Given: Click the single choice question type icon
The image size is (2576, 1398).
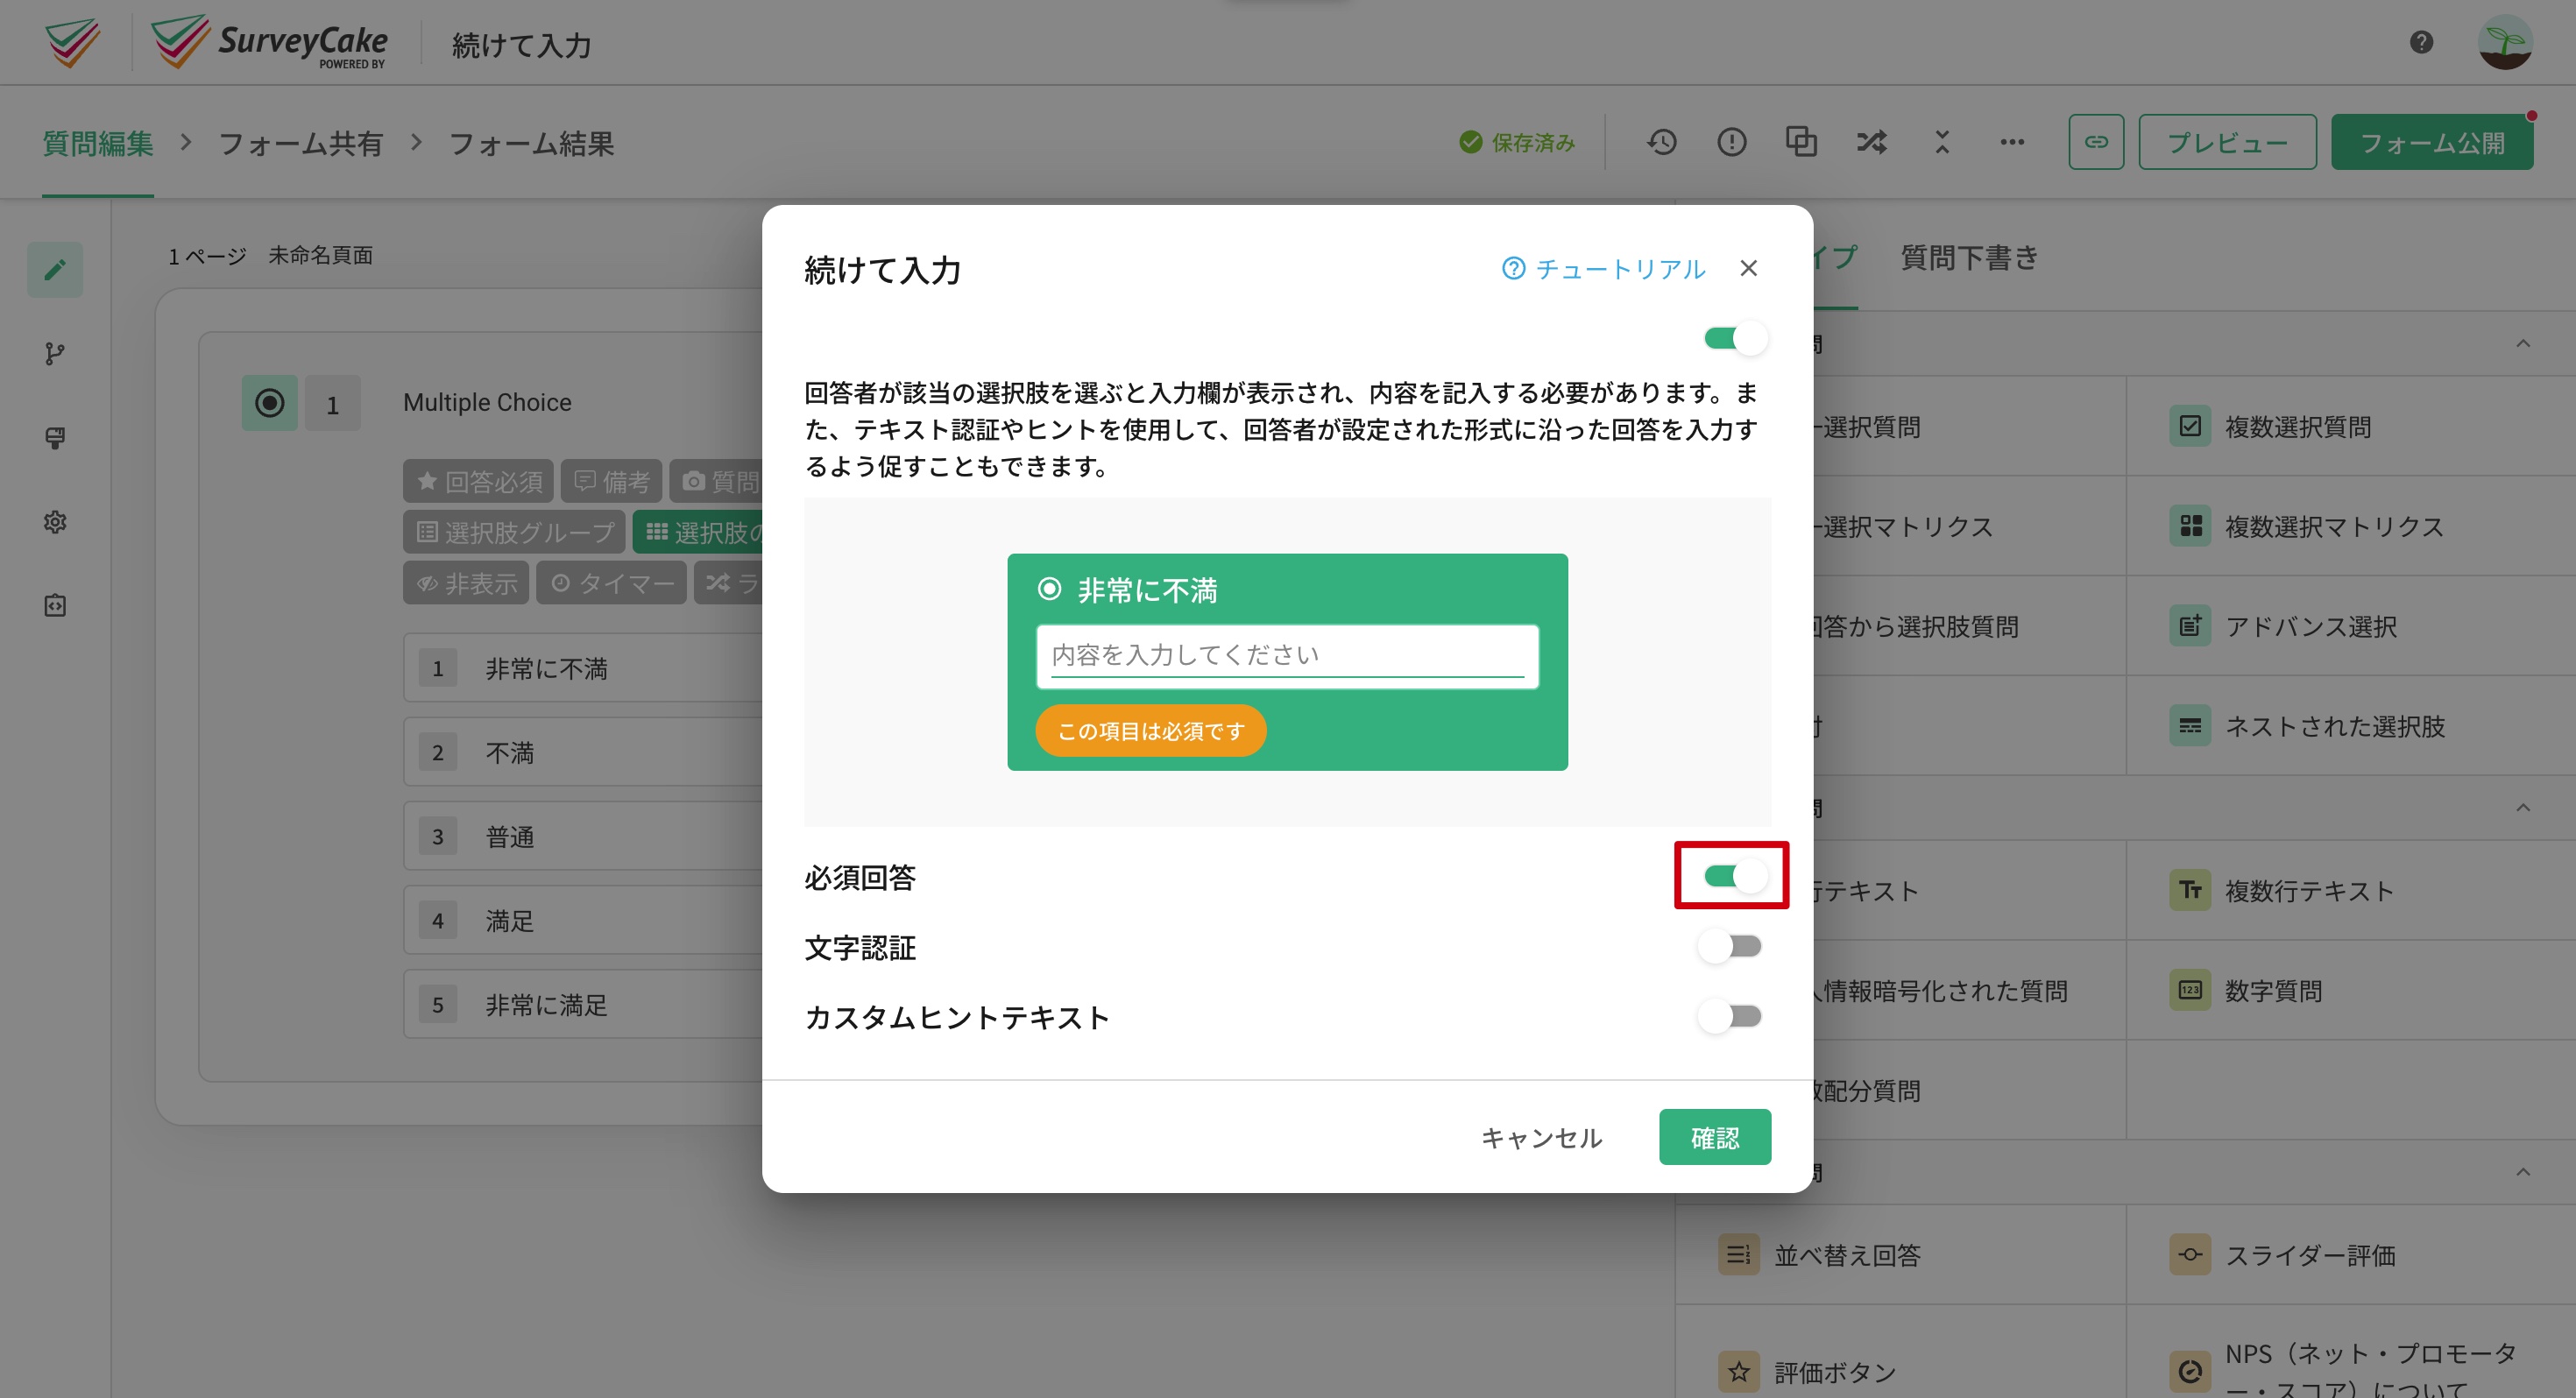Looking at the screenshot, I should tap(269, 403).
